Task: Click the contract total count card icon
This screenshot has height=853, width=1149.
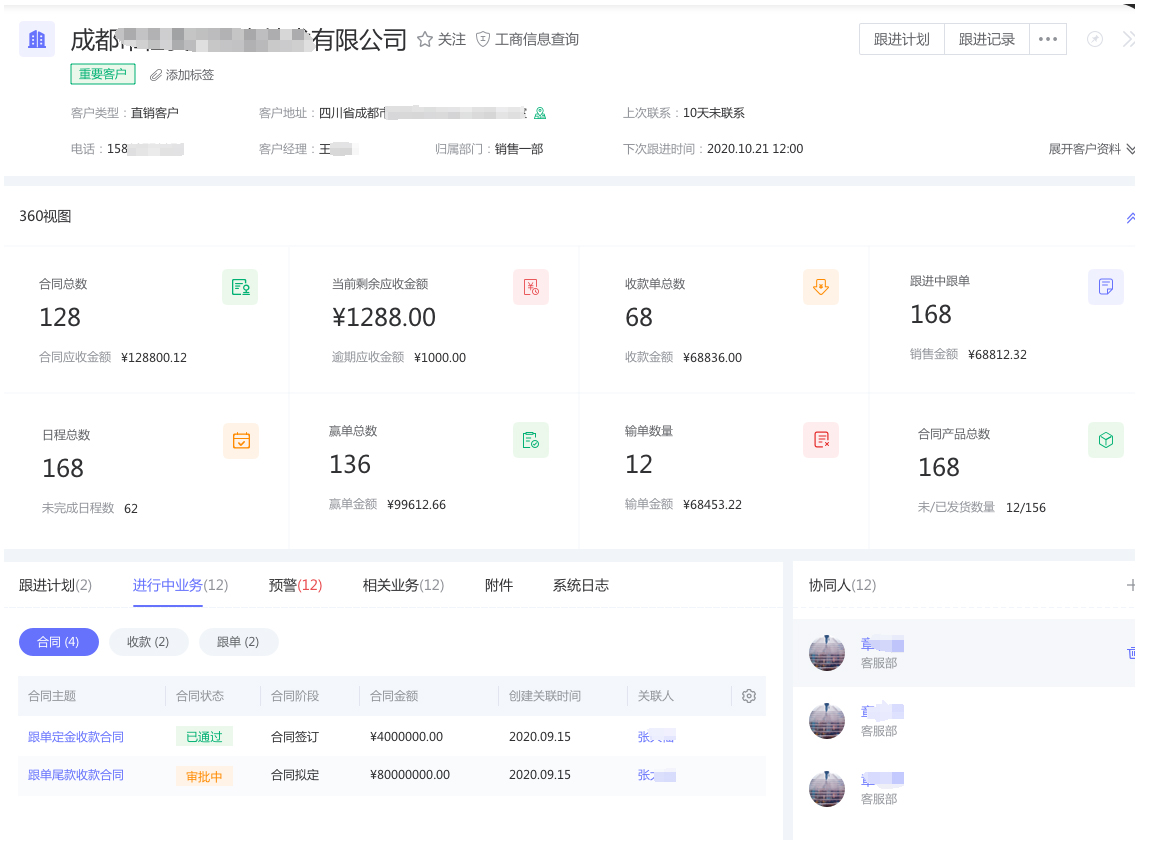Action: click(240, 287)
